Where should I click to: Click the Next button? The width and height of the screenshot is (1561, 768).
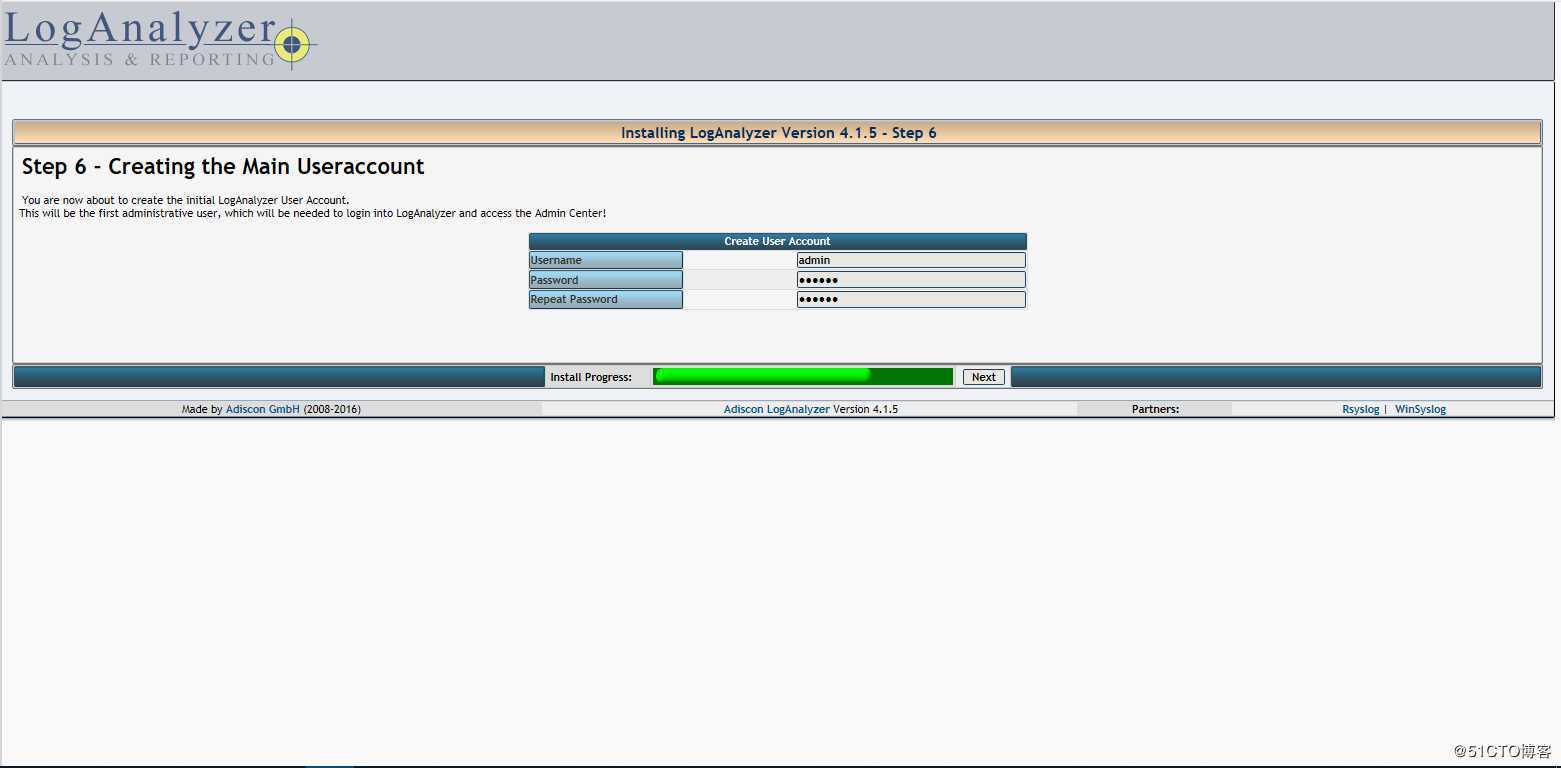(x=984, y=377)
